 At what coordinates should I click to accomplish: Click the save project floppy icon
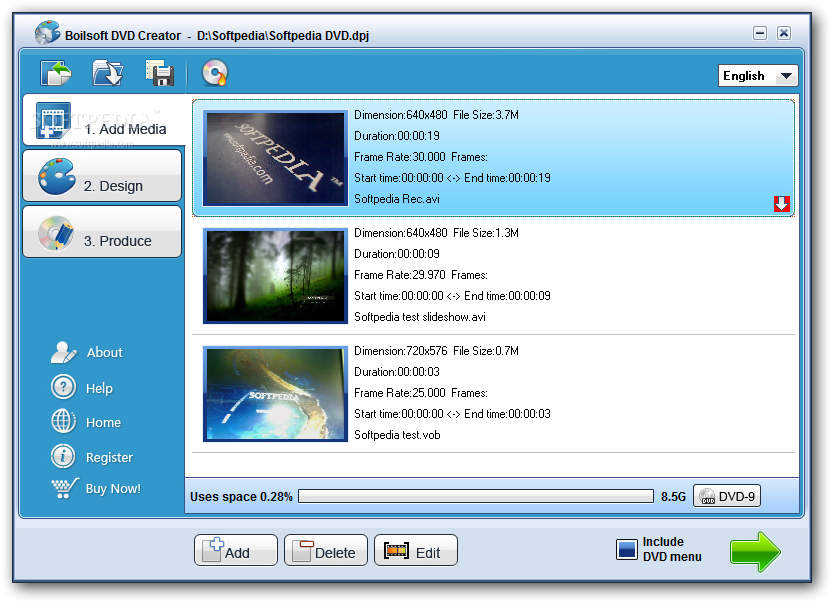(x=160, y=73)
